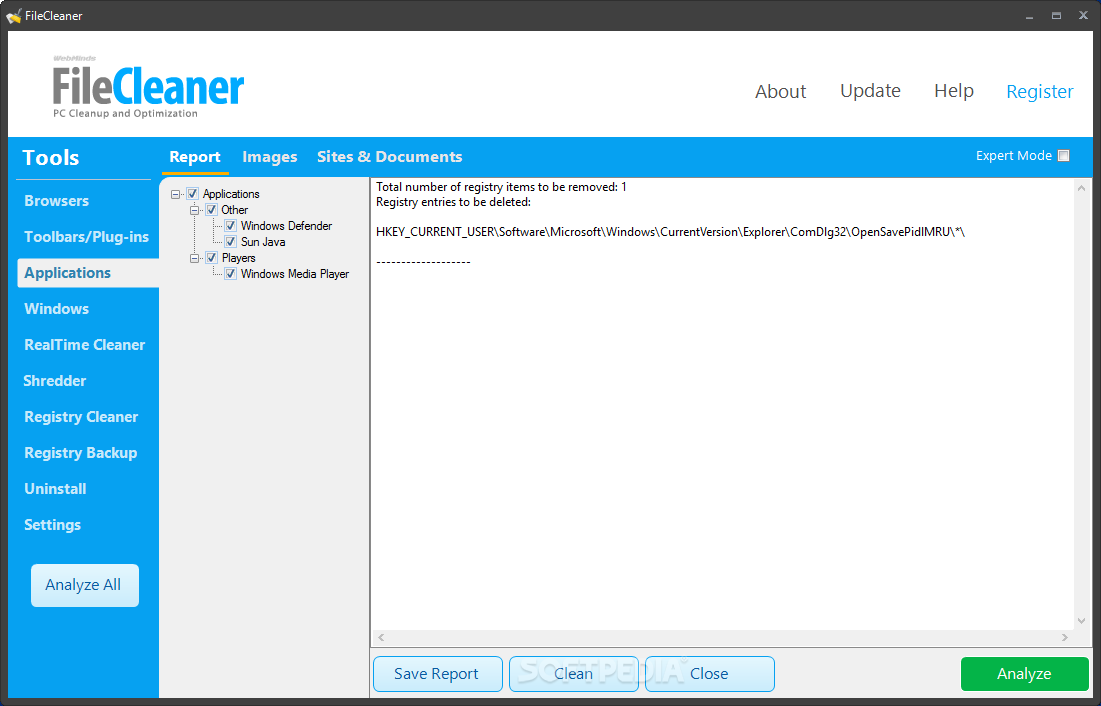This screenshot has height=706, width=1101.
Task: Open the Windows tool in sidebar
Action: point(57,309)
